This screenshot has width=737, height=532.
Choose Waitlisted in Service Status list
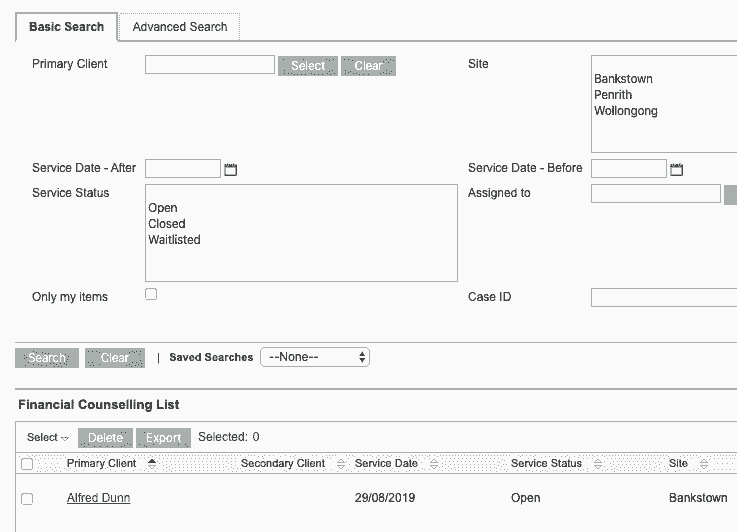(x=175, y=240)
